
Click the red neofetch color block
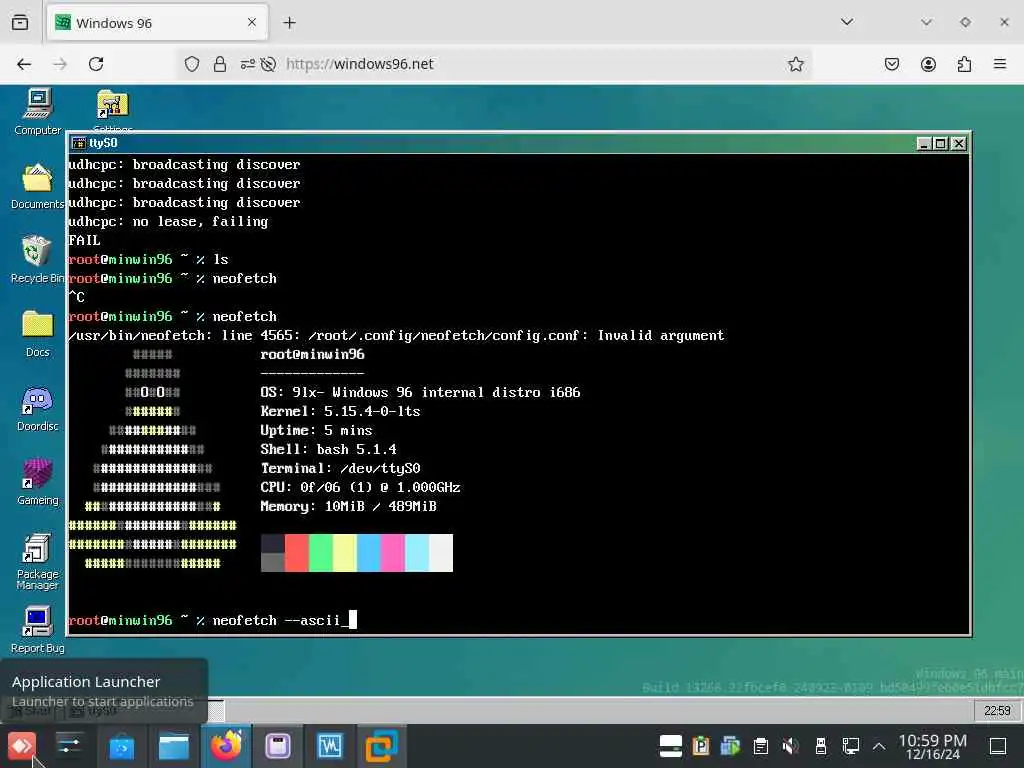(x=296, y=553)
